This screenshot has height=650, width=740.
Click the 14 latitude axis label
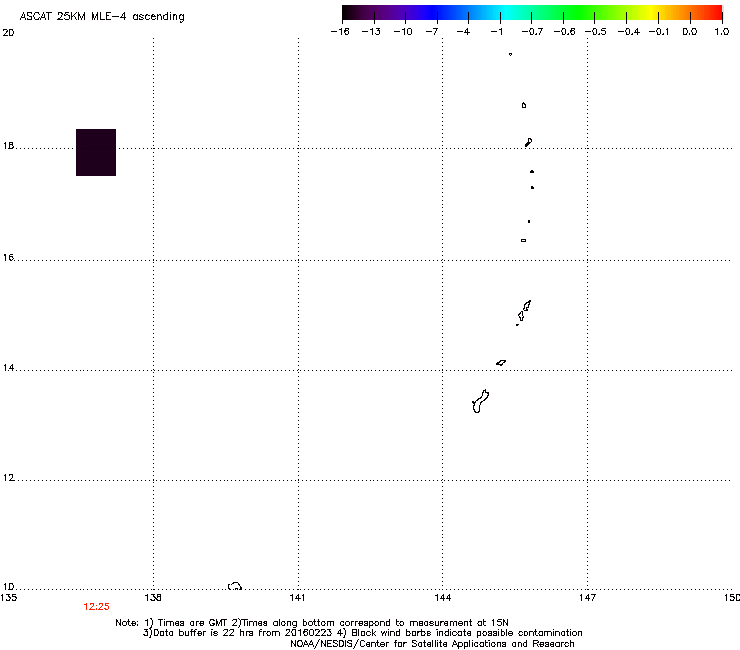[8, 368]
